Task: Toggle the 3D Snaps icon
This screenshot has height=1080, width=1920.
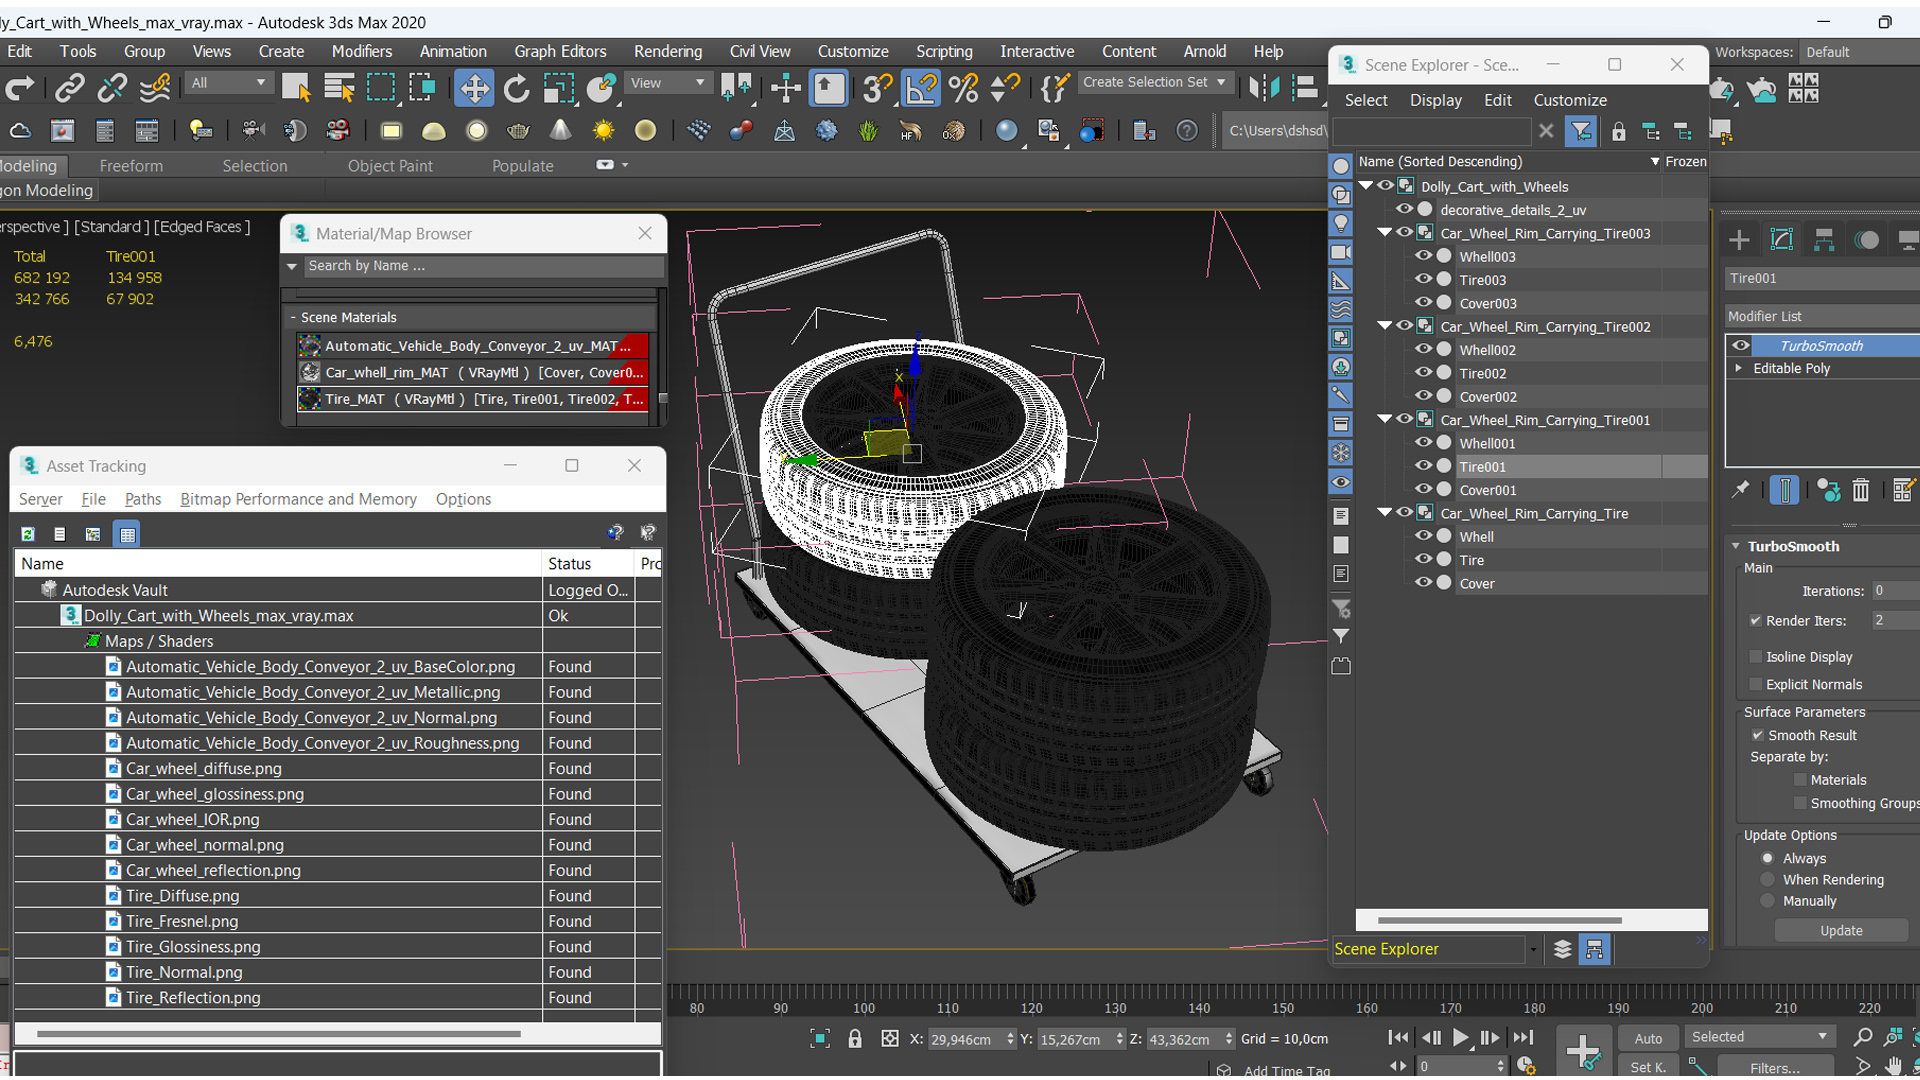Action: pos(877,89)
